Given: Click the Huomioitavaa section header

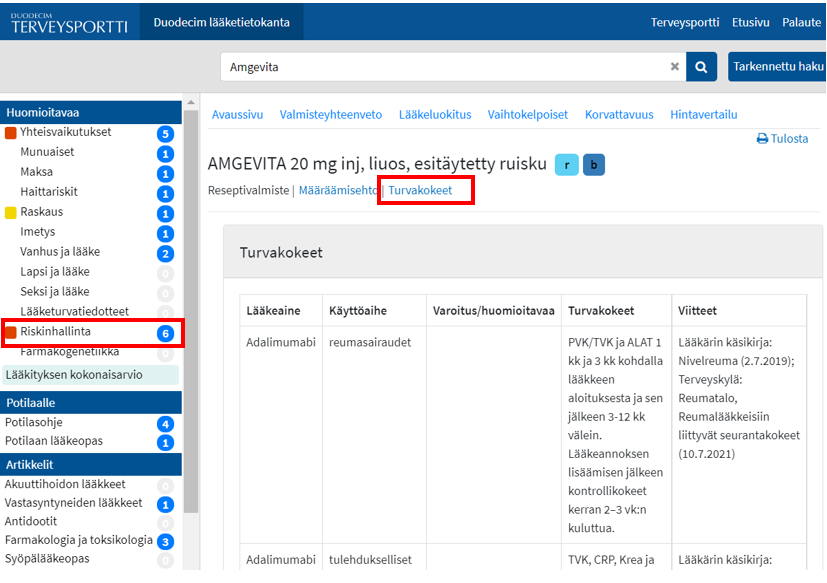Looking at the screenshot, I should coord(91,112).
